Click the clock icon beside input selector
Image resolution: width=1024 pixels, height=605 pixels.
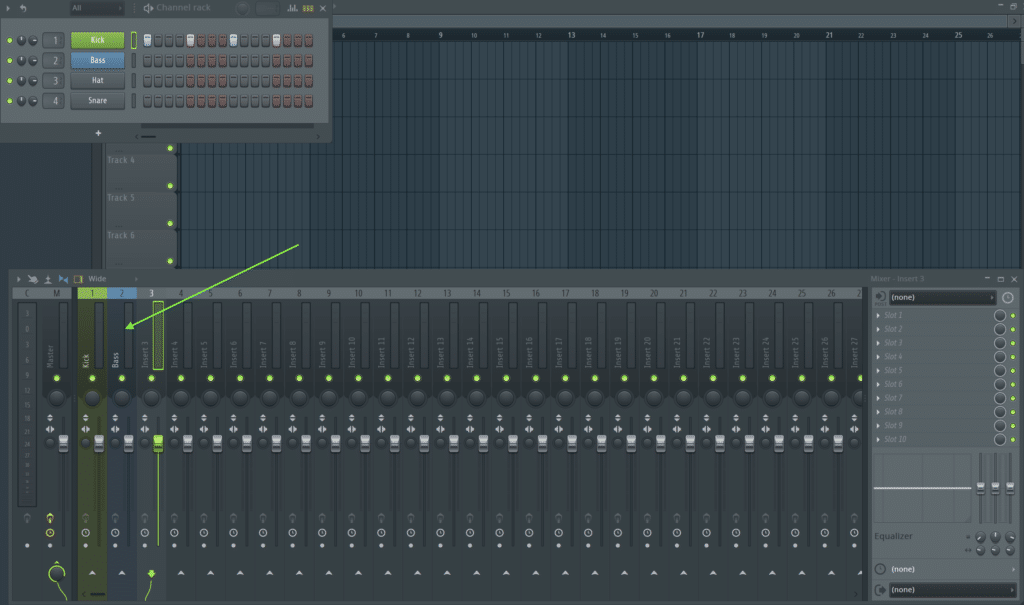(x=1008, y=297)
